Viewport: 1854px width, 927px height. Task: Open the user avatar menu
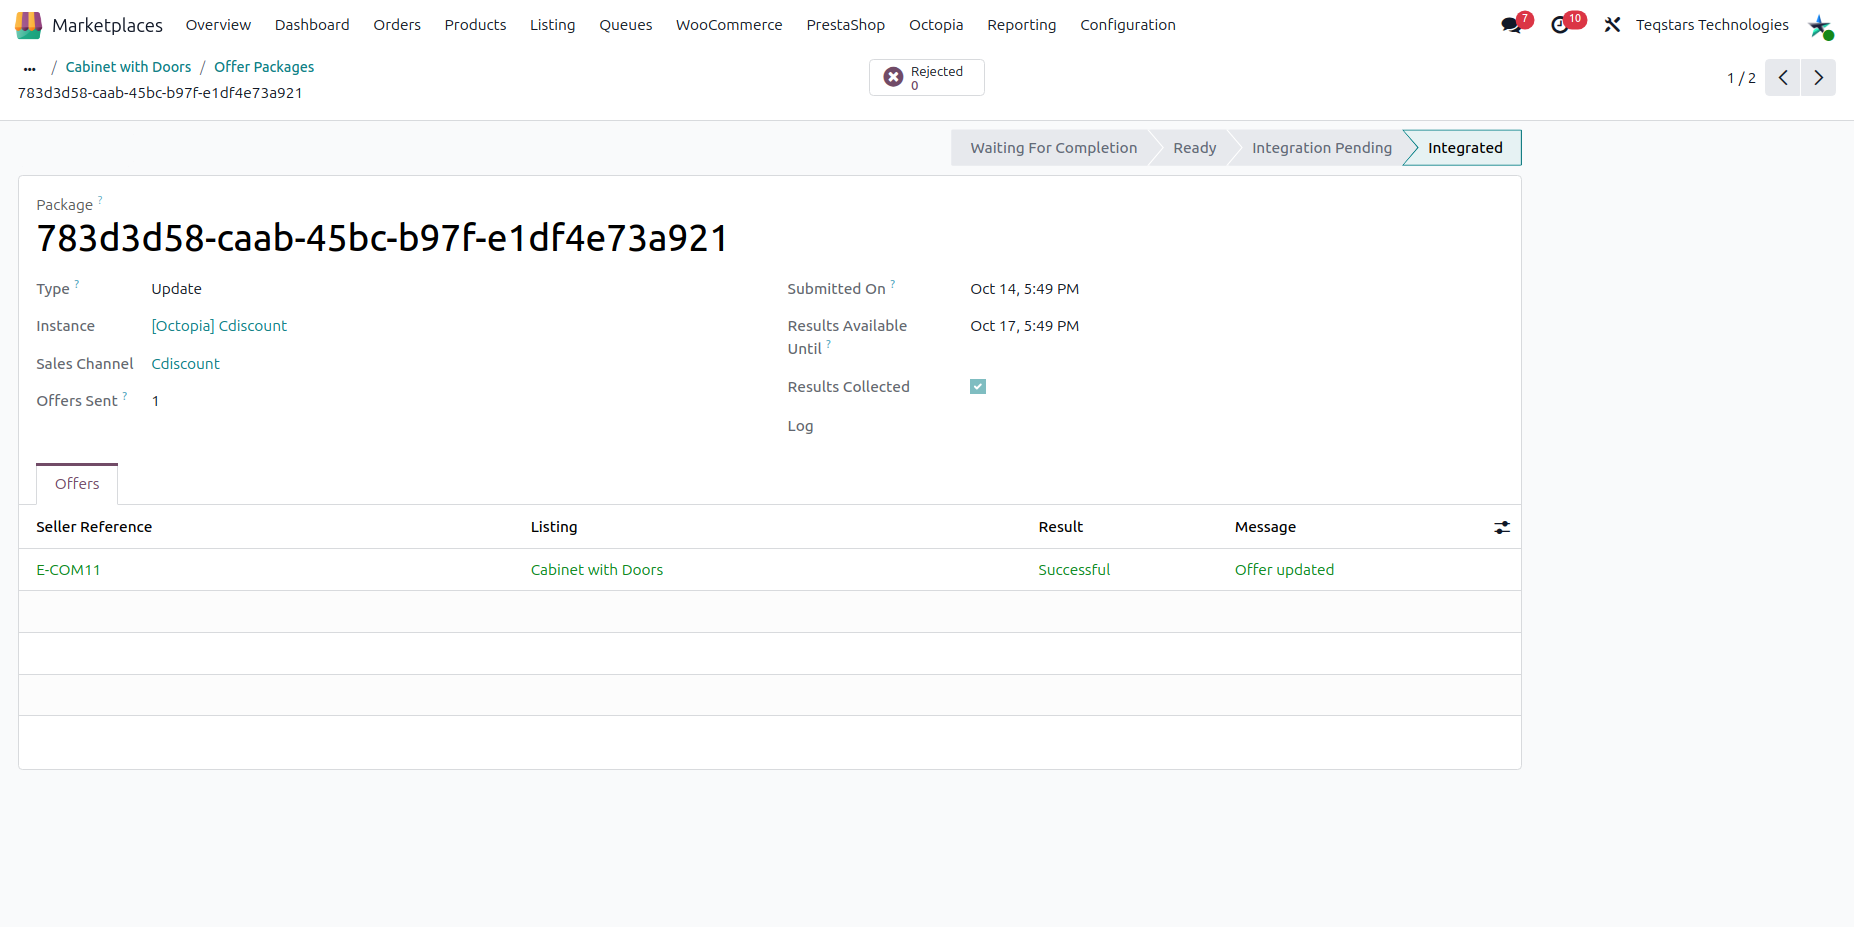coord(1820,26)
